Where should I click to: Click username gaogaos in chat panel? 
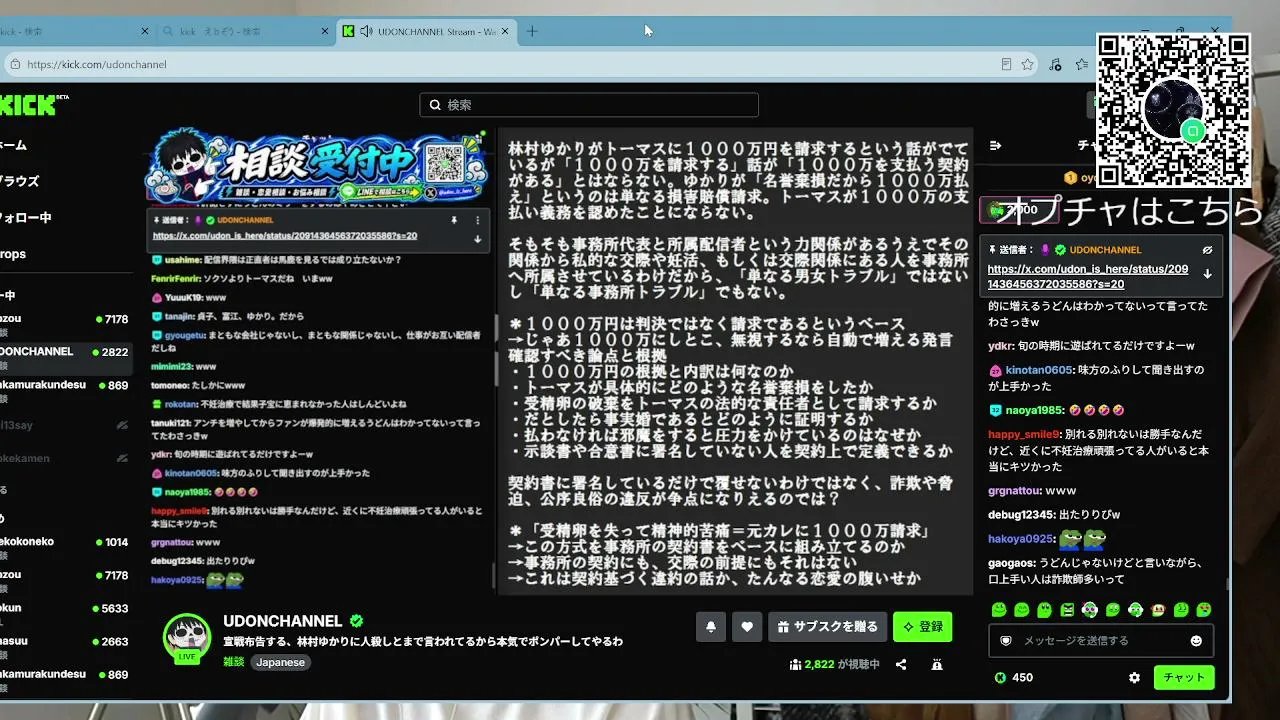[x=1011, y=563]
